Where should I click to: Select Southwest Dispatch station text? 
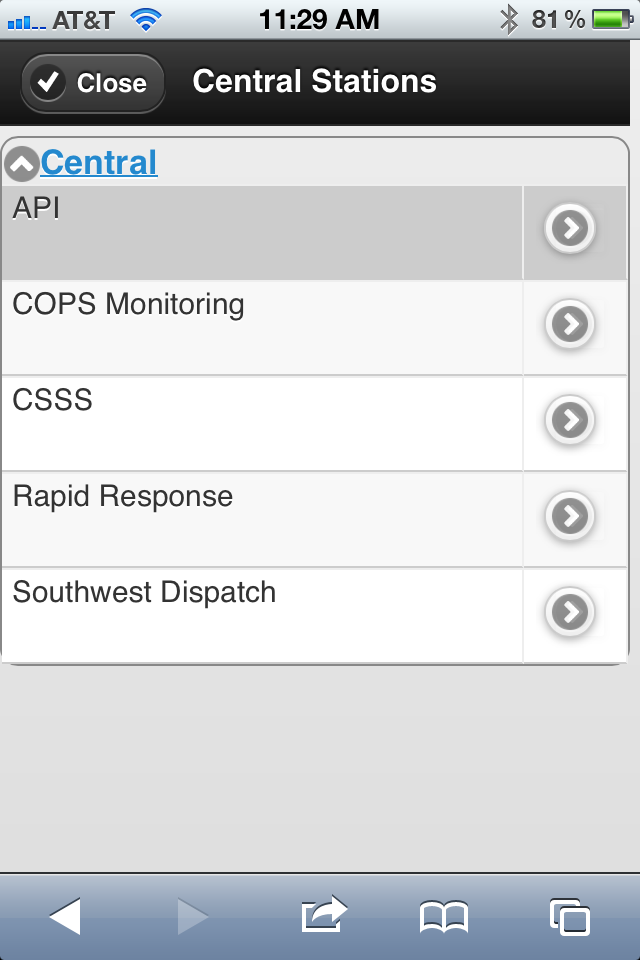pos(145,593)
